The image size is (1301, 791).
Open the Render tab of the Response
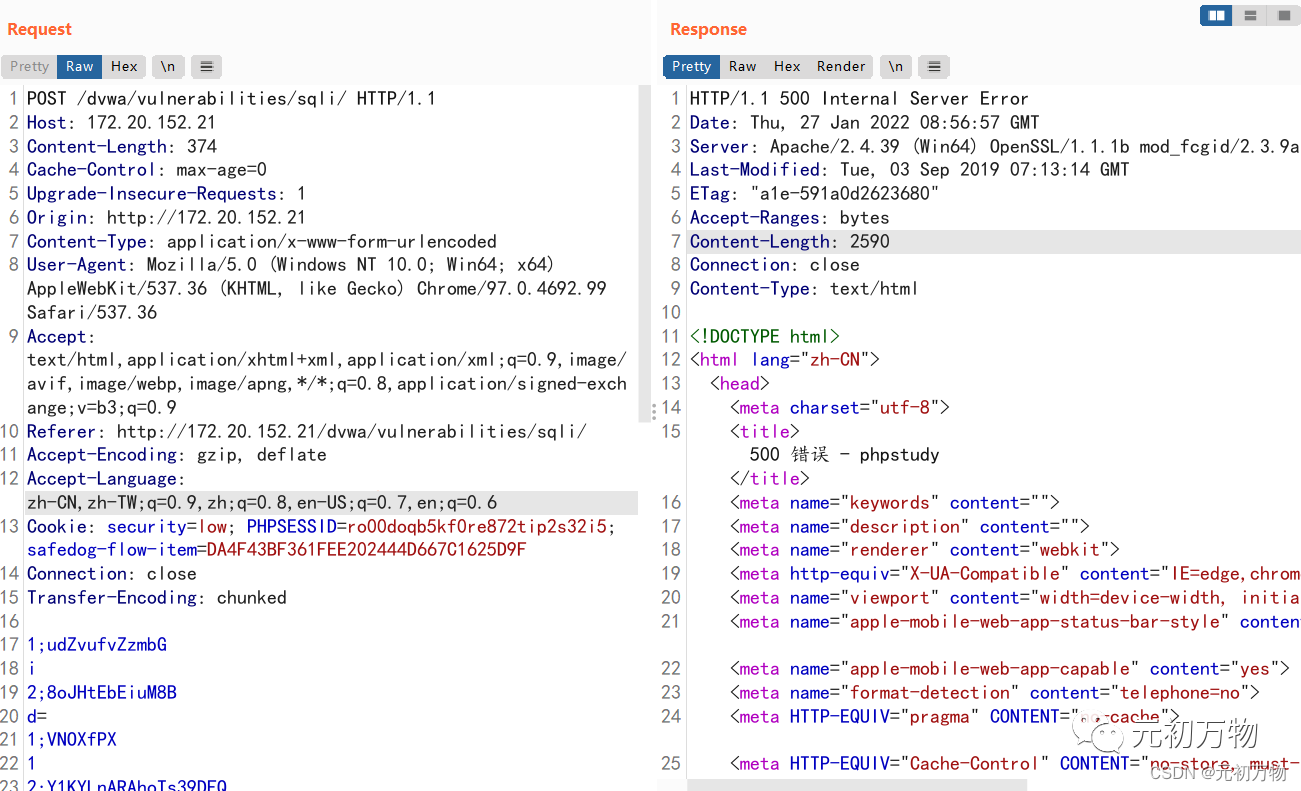point(840,66)
